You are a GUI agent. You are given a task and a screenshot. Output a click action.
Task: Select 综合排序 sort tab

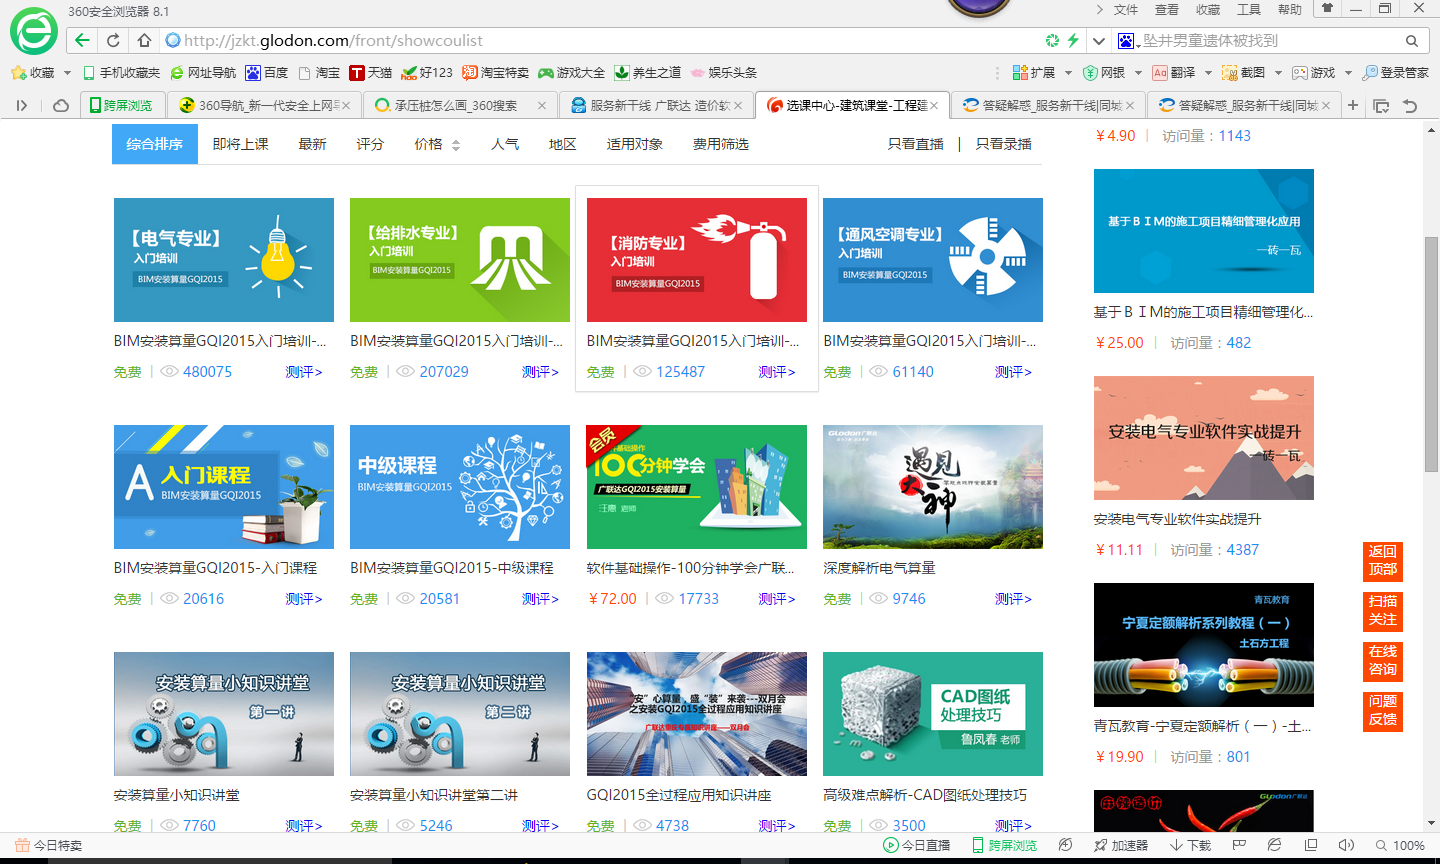[155, 144]
